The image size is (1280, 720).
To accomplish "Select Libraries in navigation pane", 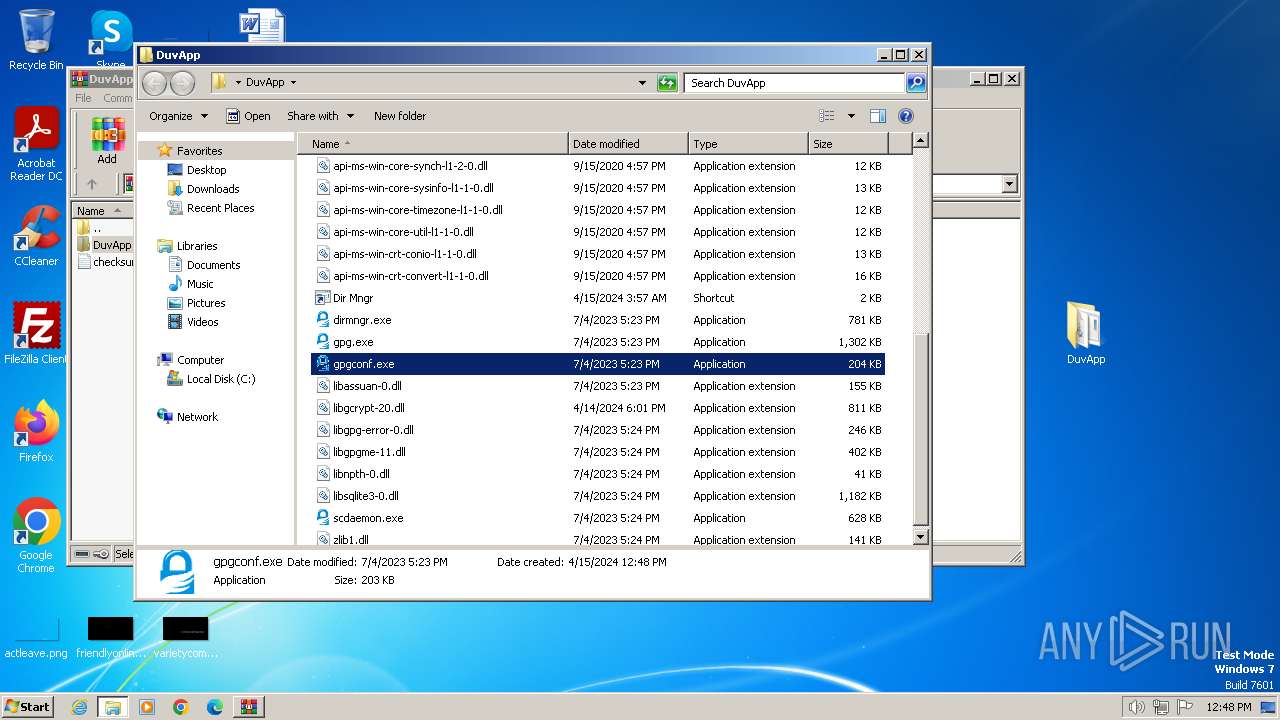I will (197, 246).
